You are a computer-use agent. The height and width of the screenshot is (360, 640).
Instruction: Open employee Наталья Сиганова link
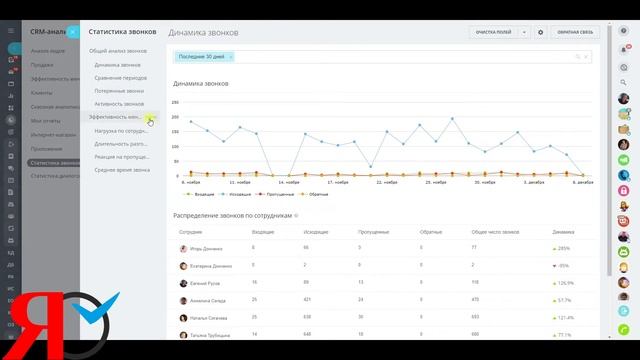pyautogui.click(x=209, y=318)
